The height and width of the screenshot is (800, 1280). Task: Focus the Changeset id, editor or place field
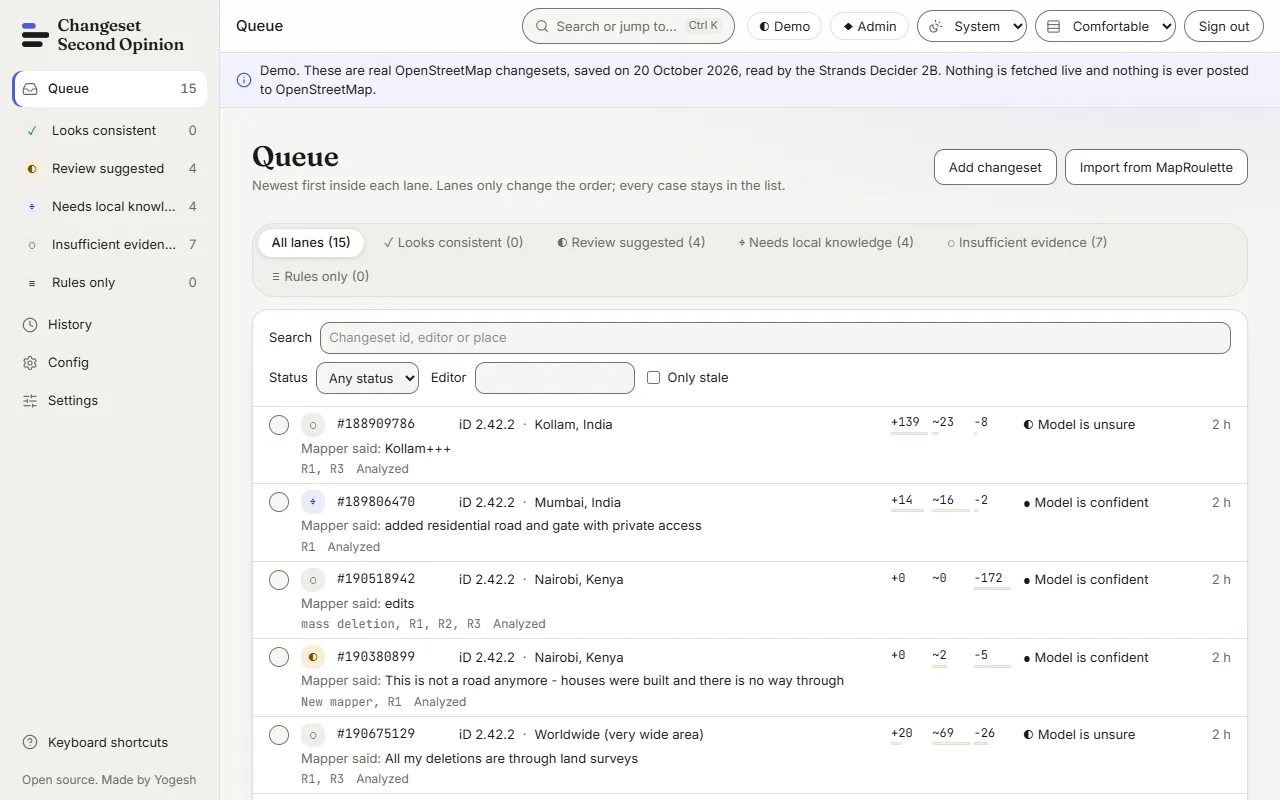pos(775,337)
